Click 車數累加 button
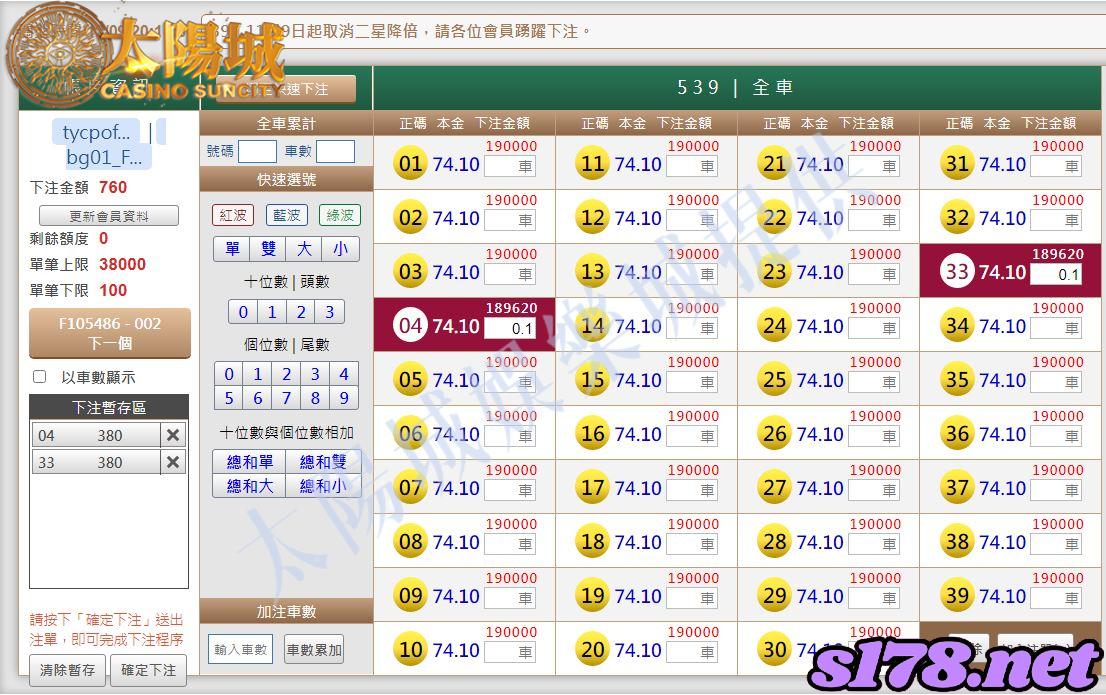Viewport: 1106px width, 695px height. 314,650
